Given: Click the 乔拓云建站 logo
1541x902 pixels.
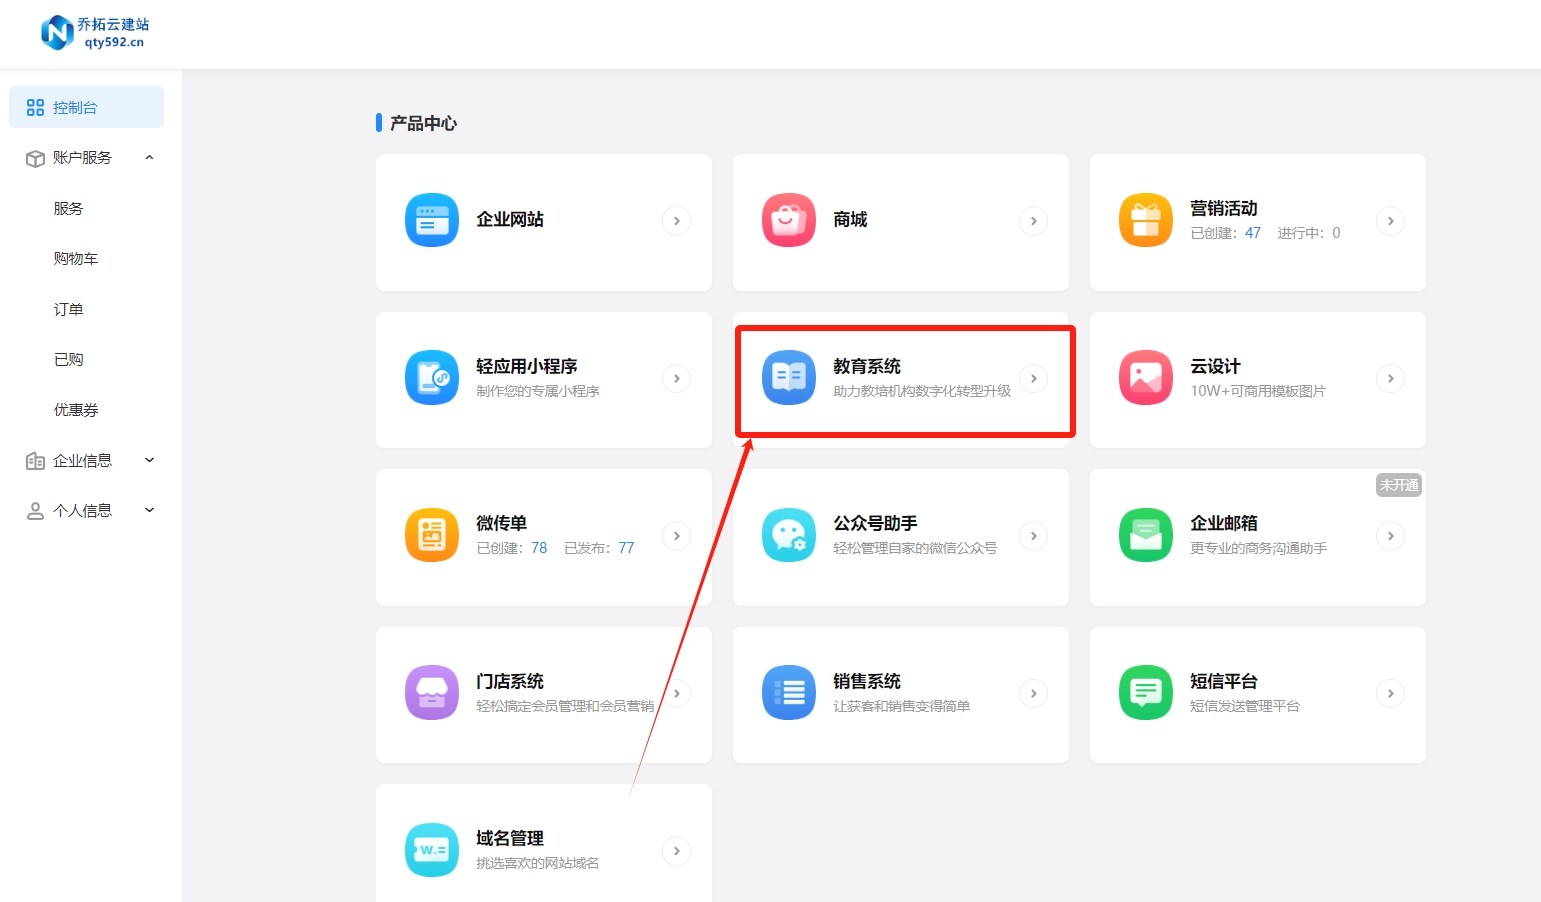Looking at the screenshot, I should point(94,33).
